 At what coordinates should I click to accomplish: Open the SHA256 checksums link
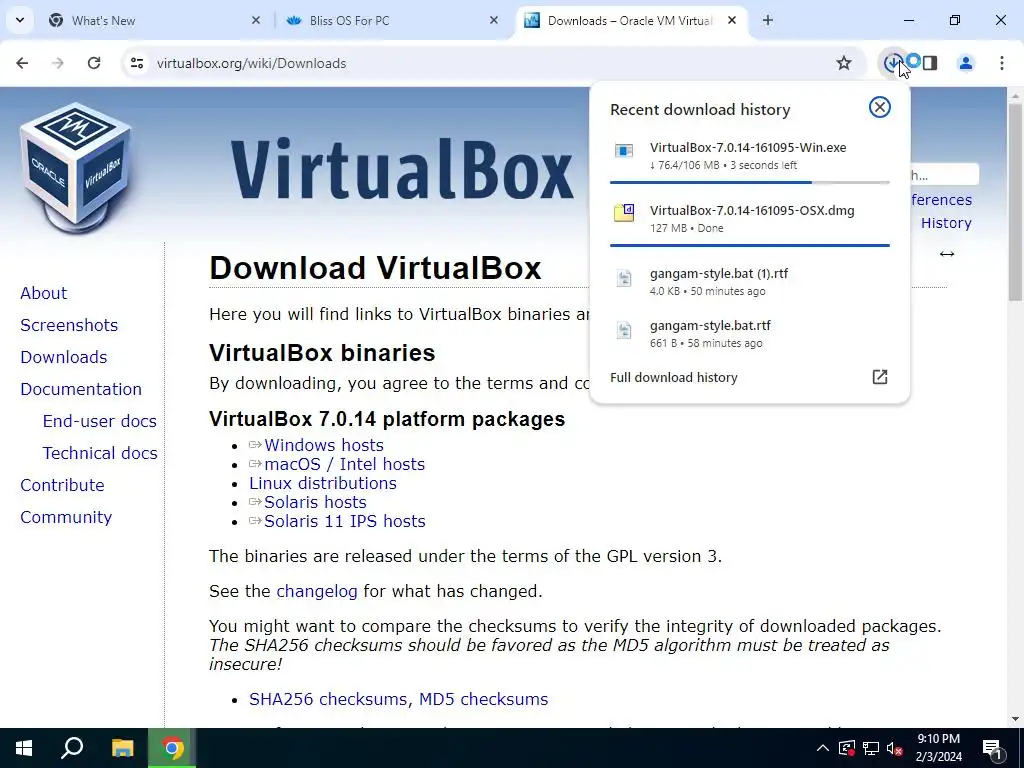(x=327, y=699)
